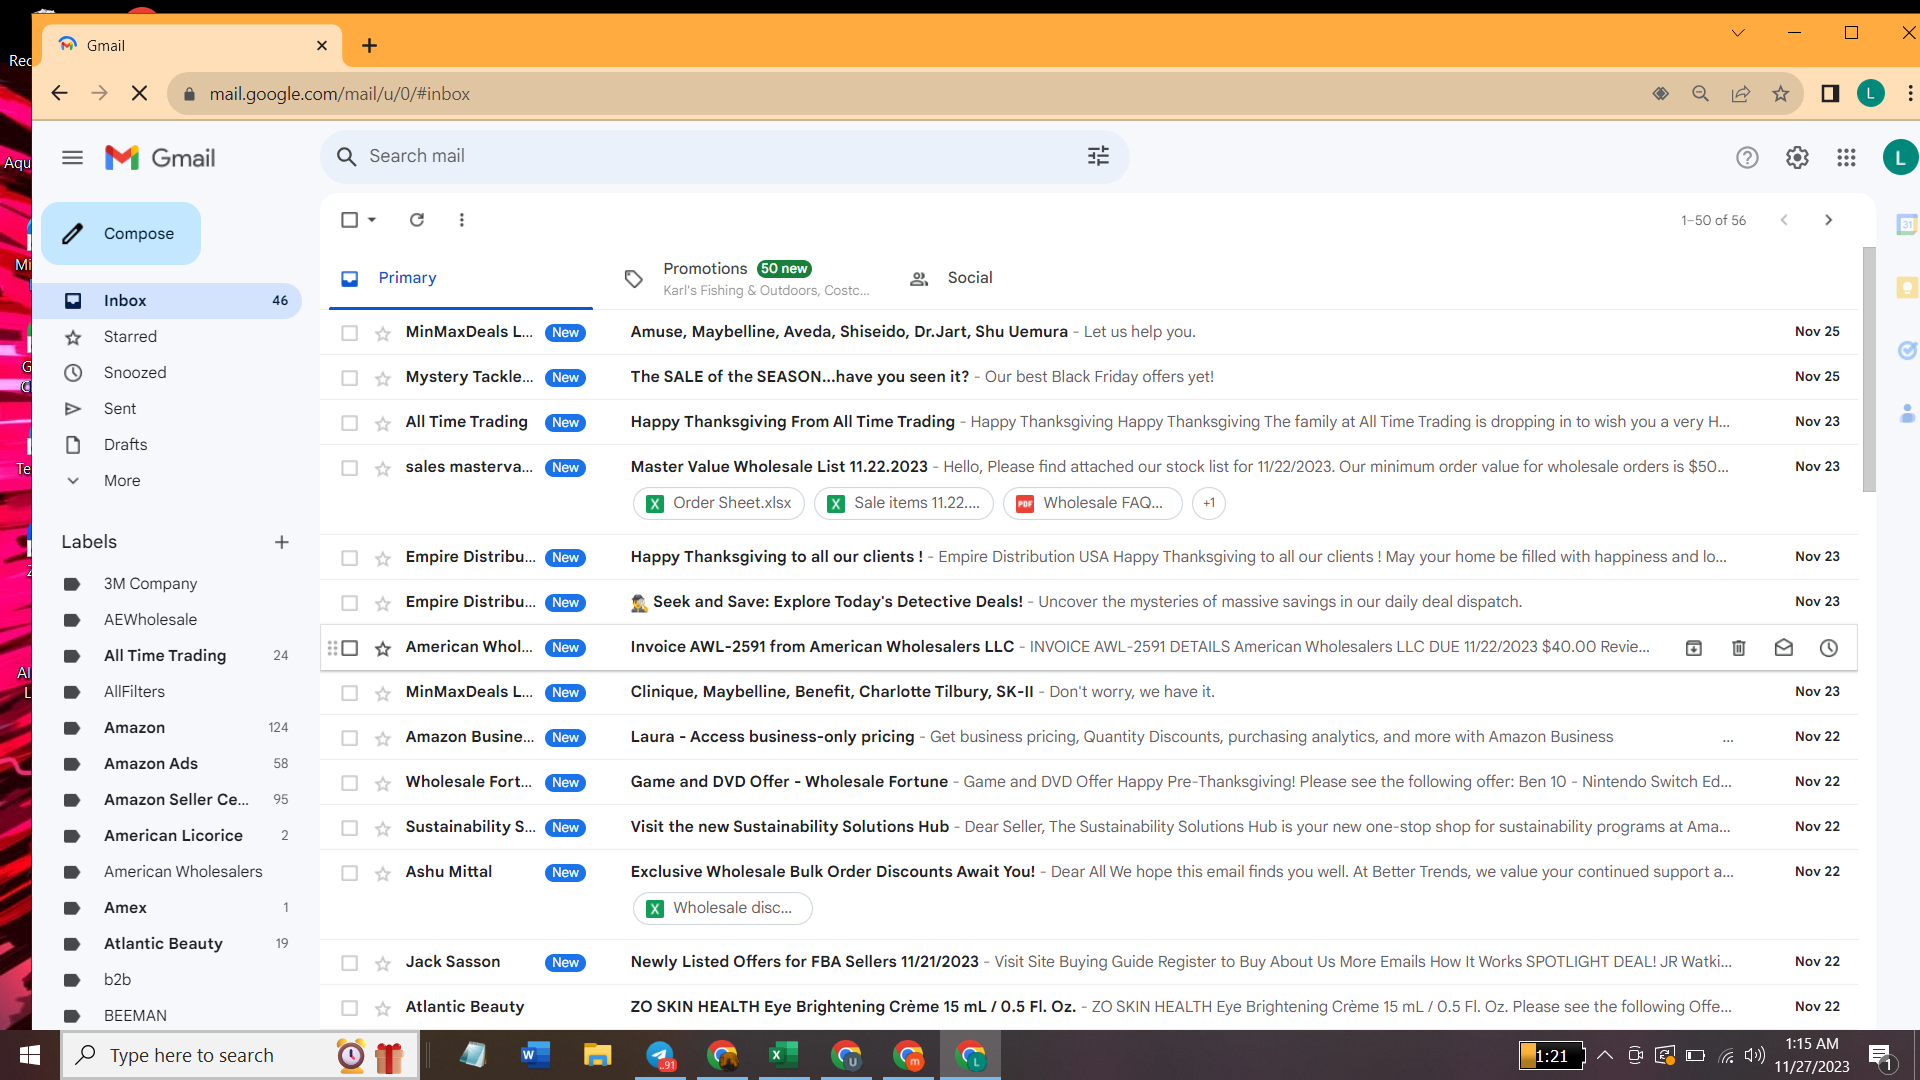
Task: Open the +1 more attachments chip
Action: (1209, 503)
